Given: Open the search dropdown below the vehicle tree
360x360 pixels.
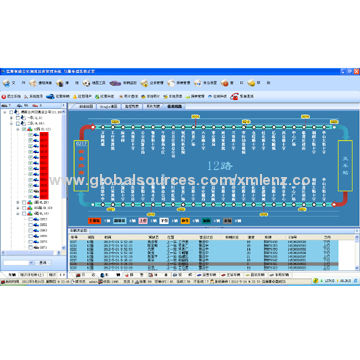Looking at the screenshot, I should pyautogui.click(x=32, y=263).
